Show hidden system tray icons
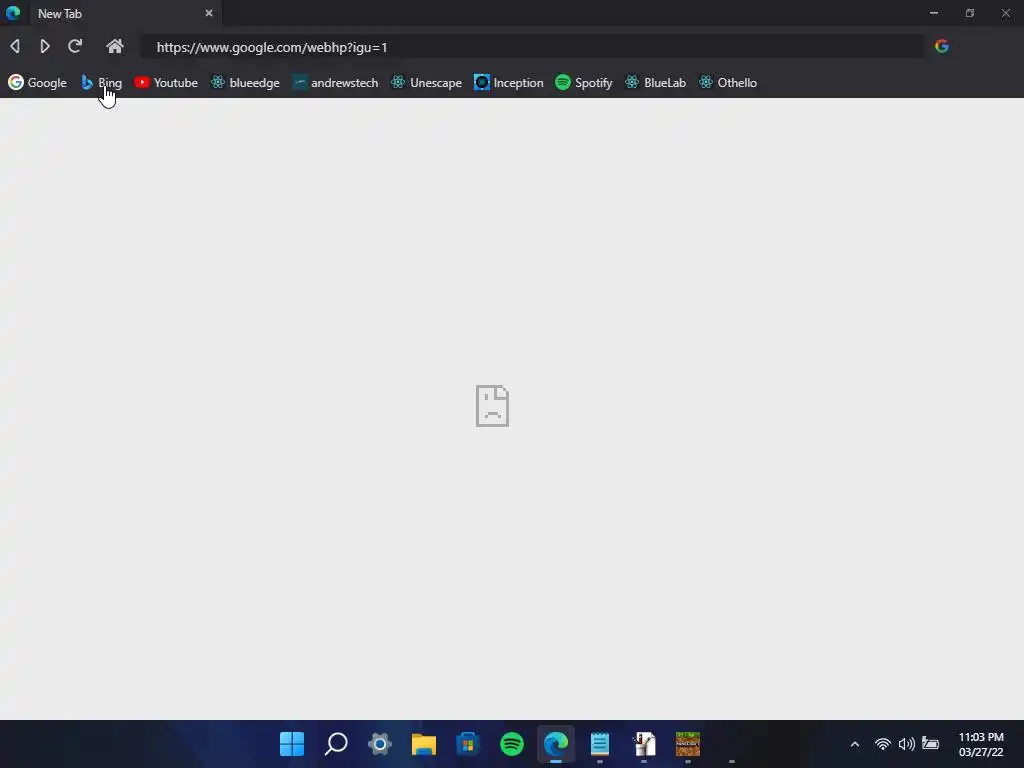 pos(855,744)
